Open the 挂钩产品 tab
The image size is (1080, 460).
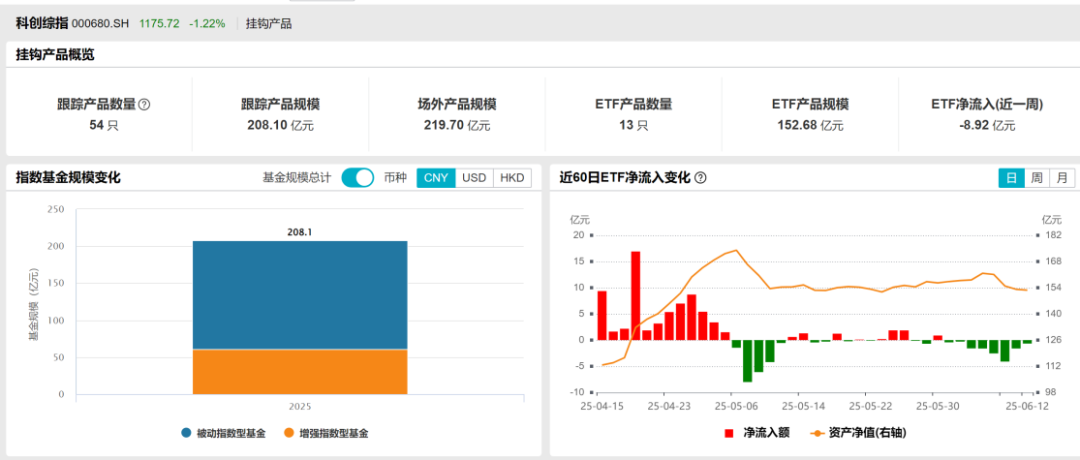coord(269,22)
